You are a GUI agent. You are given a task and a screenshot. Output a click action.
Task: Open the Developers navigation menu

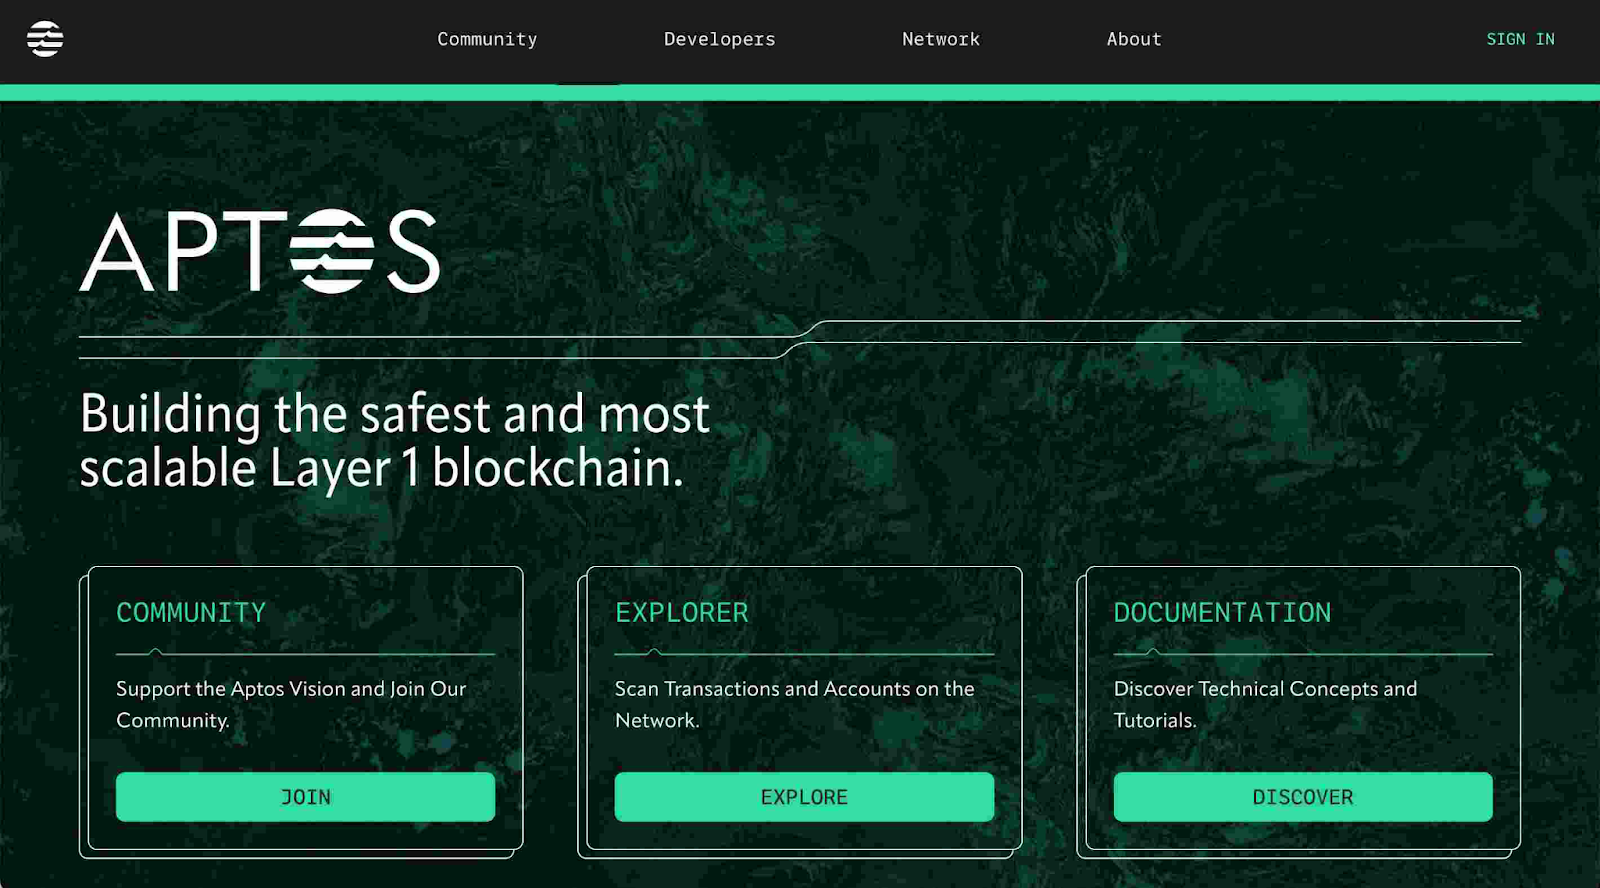[719, 39]
